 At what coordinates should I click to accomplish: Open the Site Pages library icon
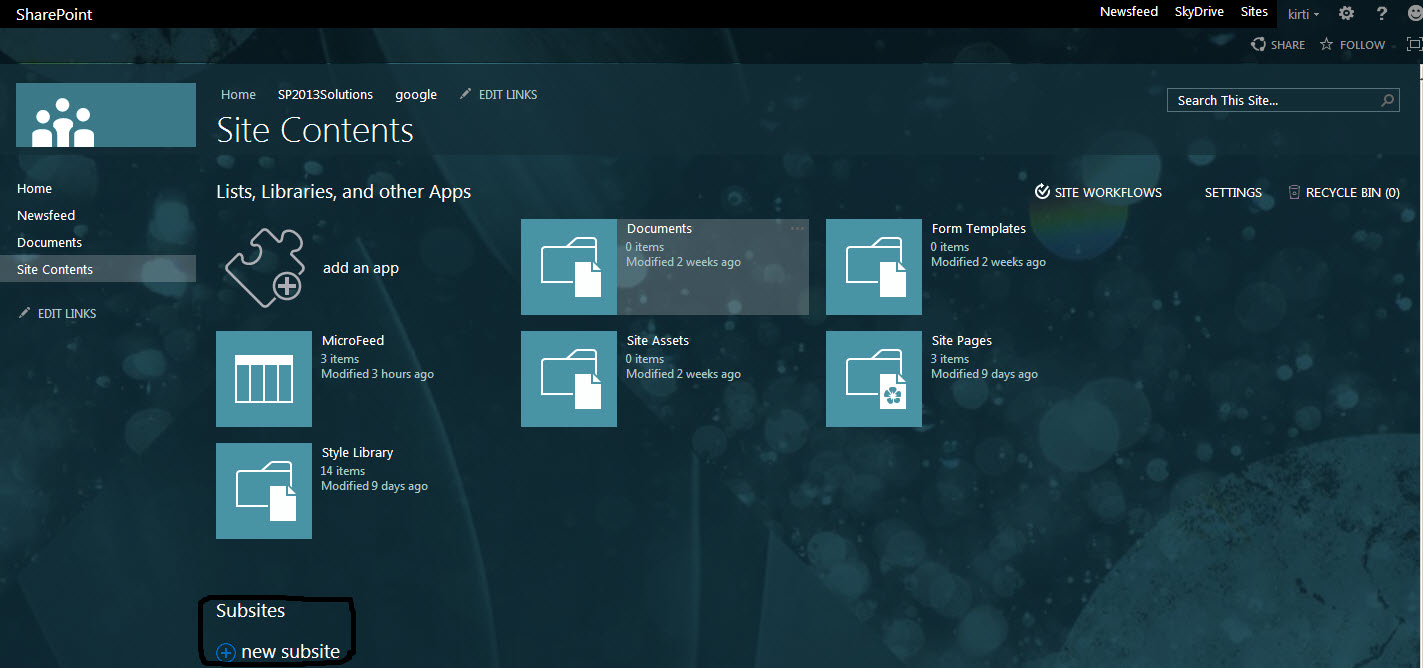874,379
